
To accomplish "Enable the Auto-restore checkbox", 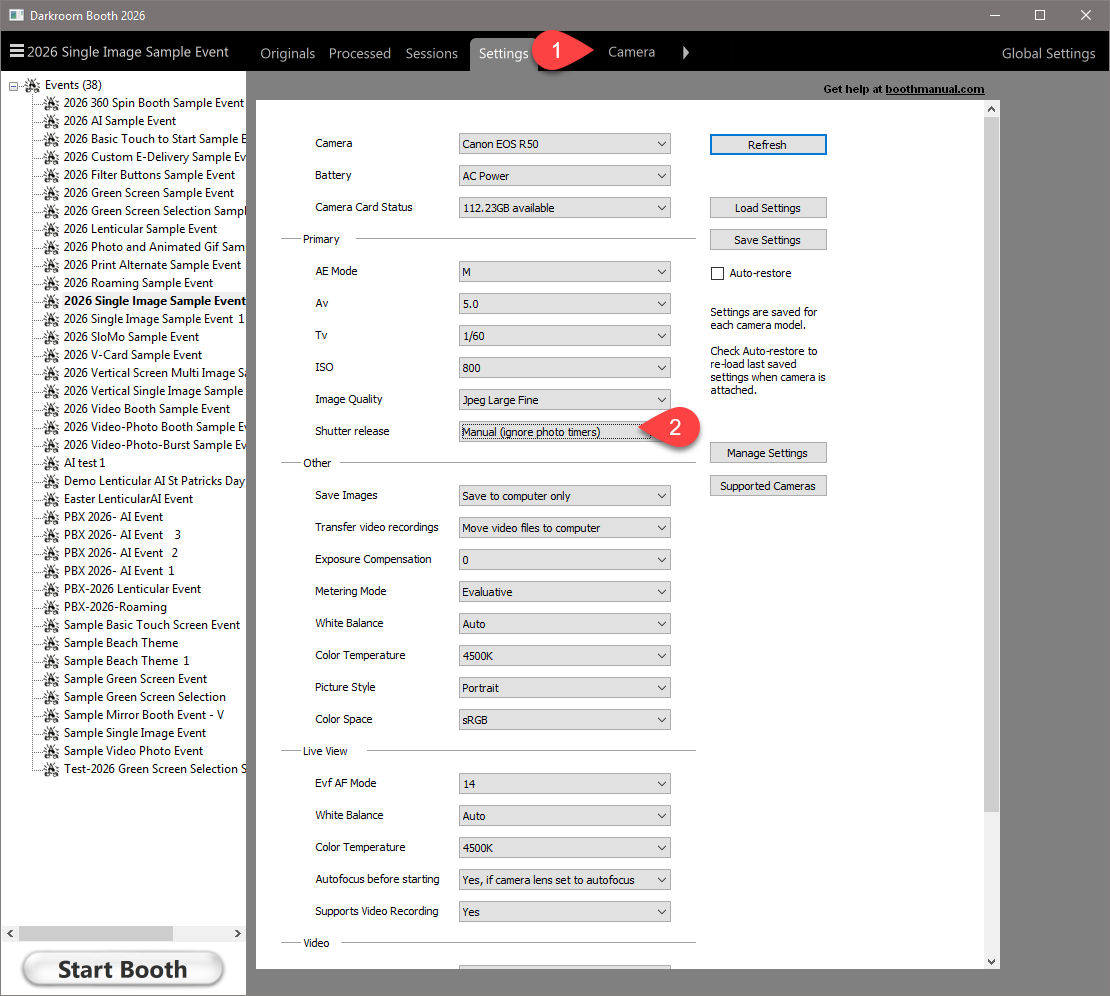I will (x=717, y=273).
